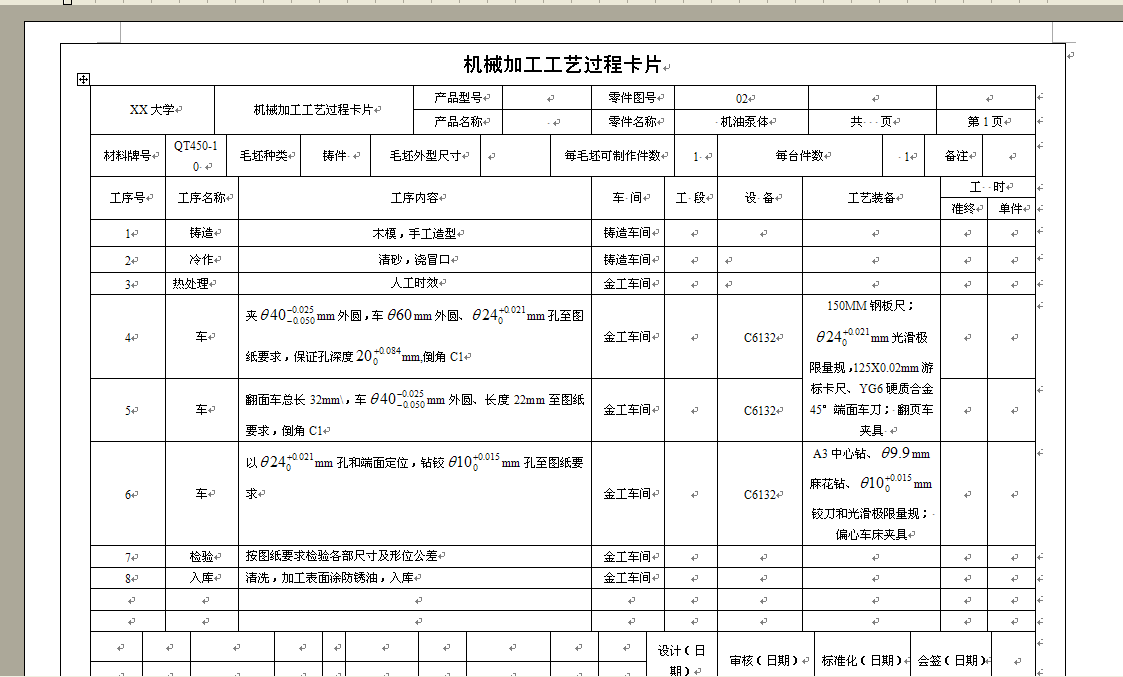Click the 零件名称 label cell
This screenshot has height=677, width=1123.
(x=633, y=122)
